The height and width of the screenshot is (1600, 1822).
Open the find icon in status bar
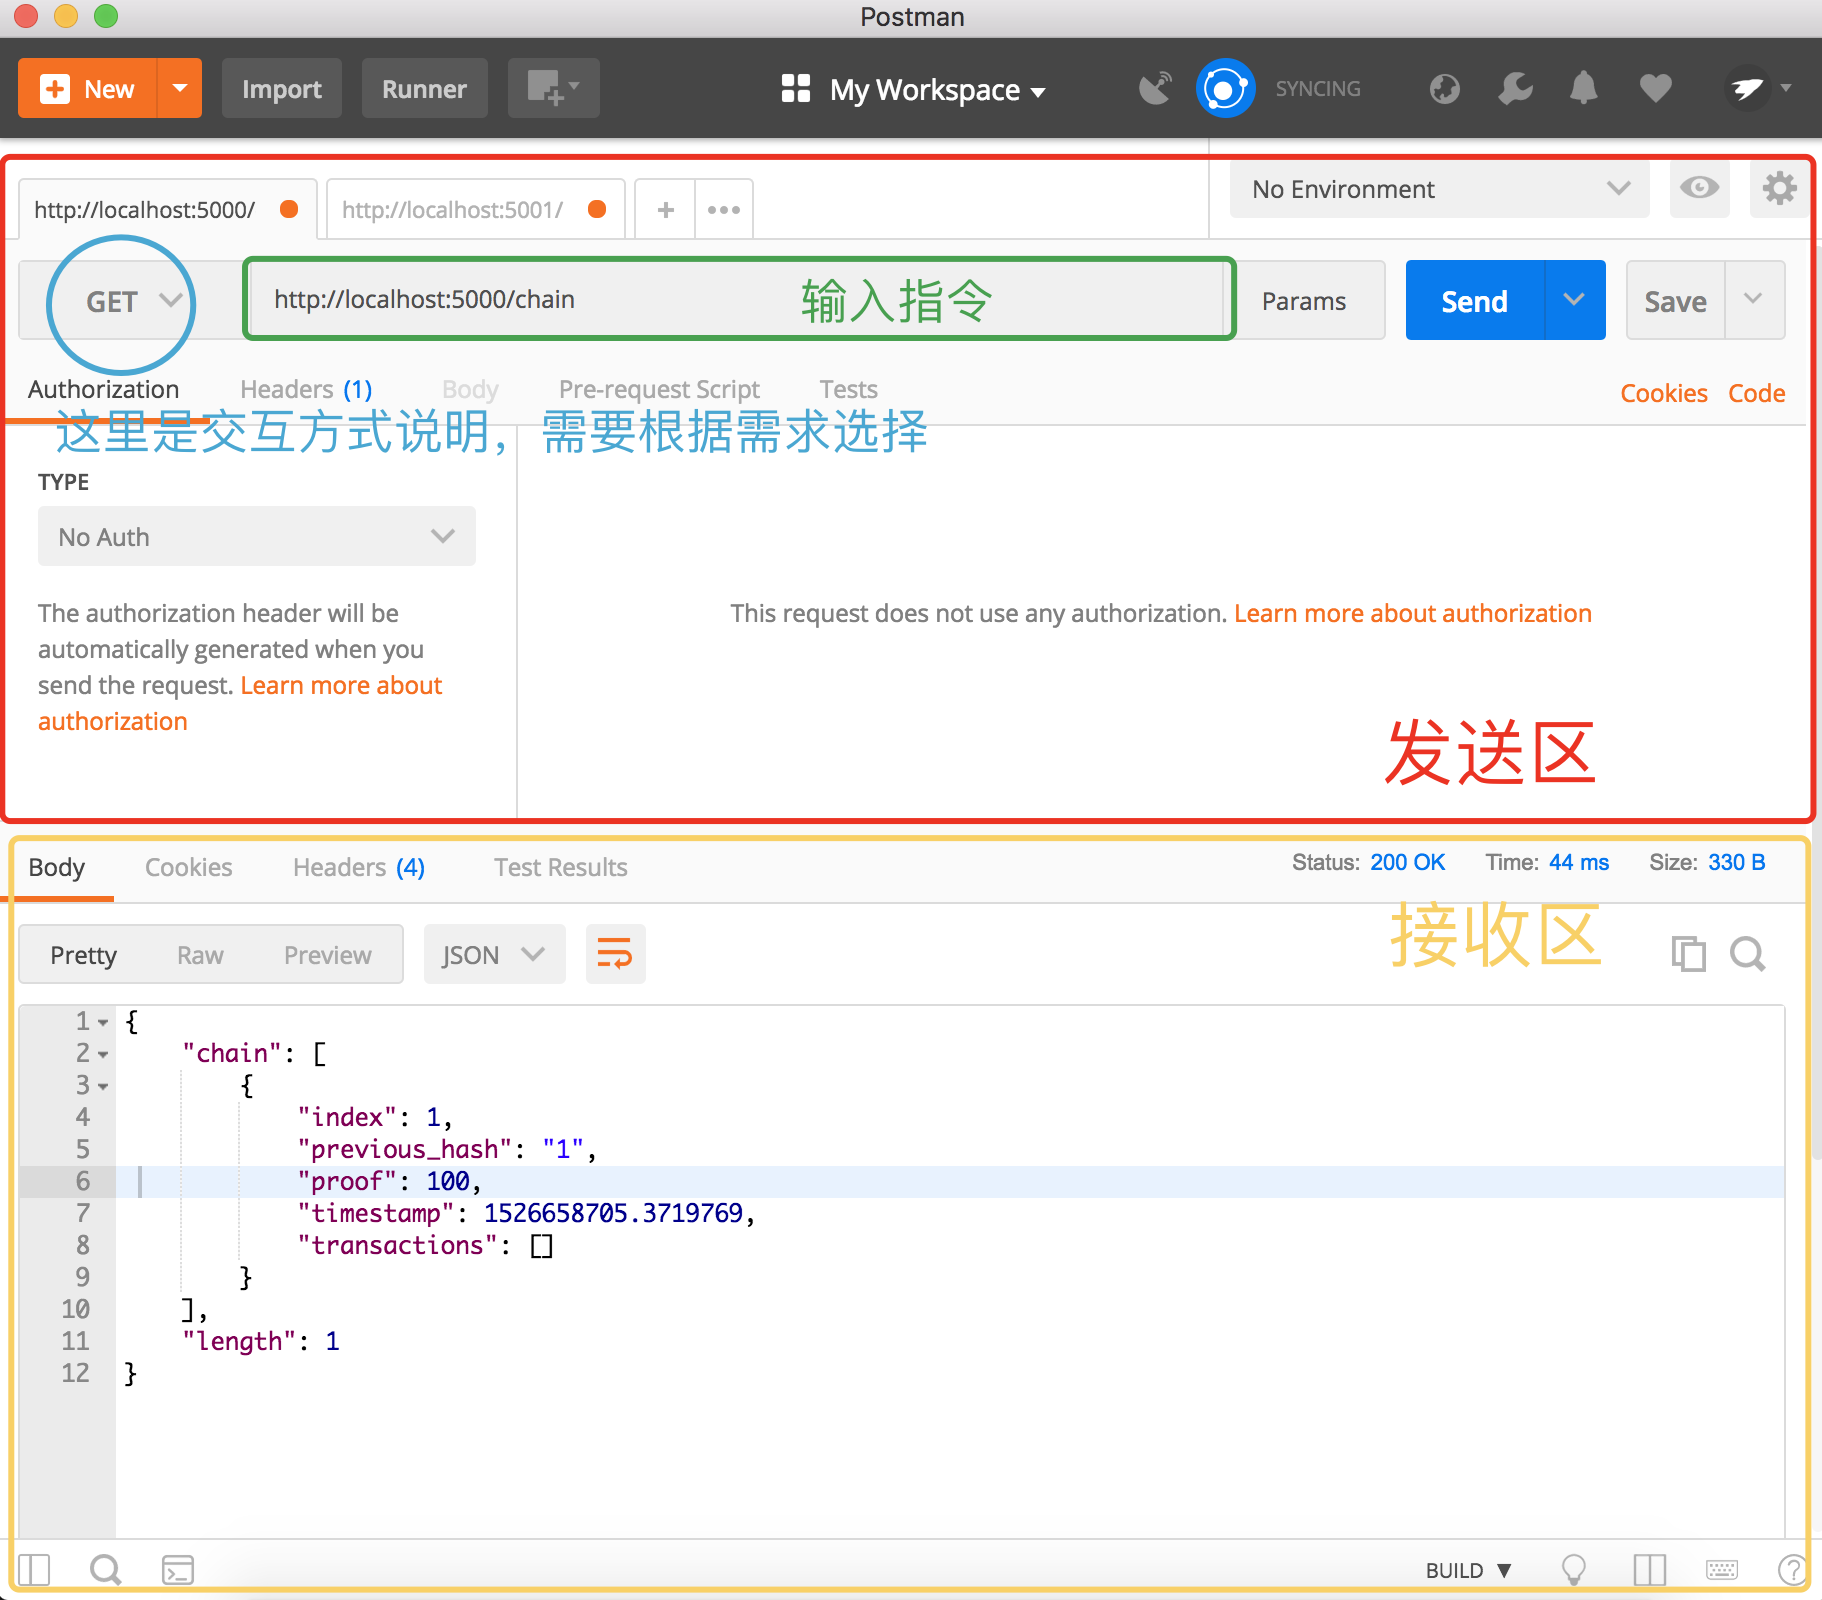click(105, 1570)
